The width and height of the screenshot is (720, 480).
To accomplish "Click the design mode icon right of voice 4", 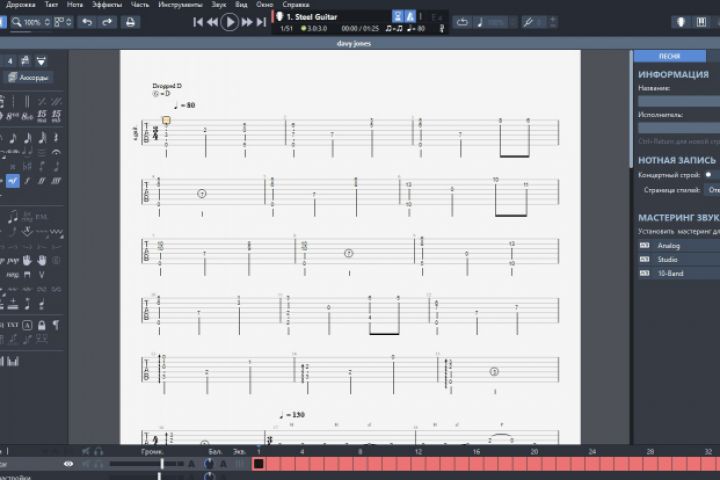I will pos(41,61).
